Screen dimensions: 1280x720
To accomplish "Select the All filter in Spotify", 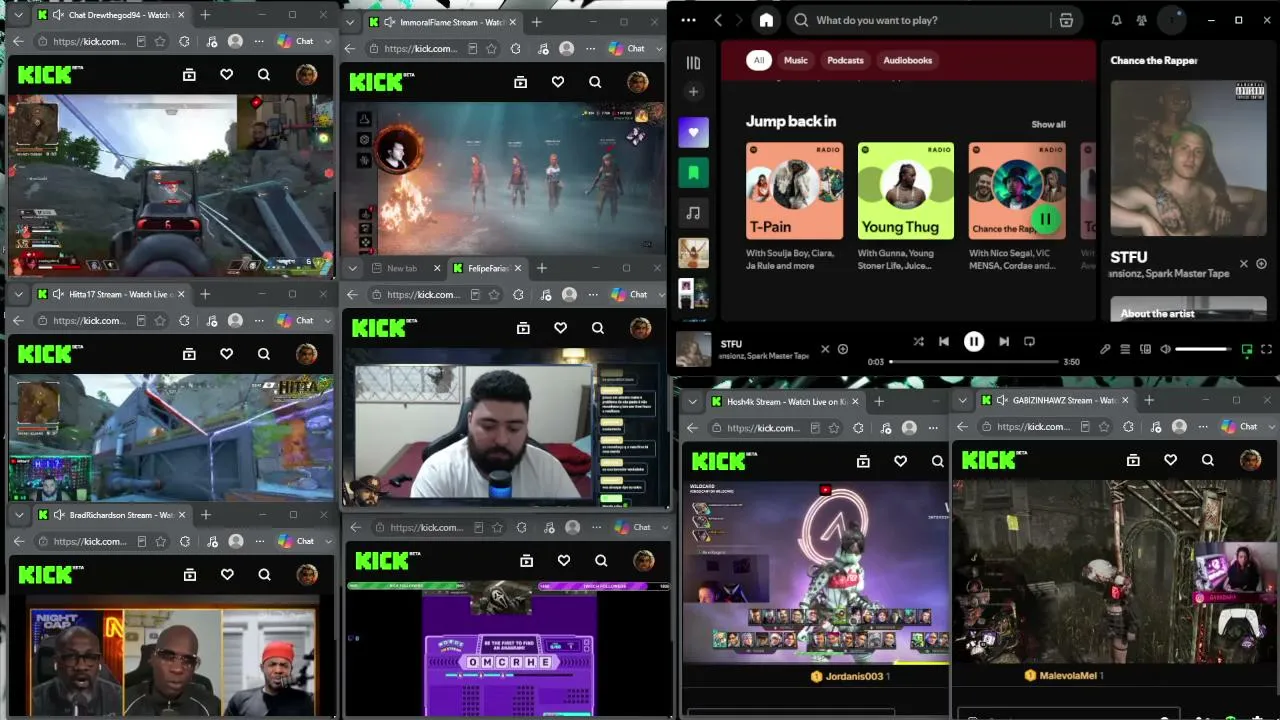I will pos(759,60).
